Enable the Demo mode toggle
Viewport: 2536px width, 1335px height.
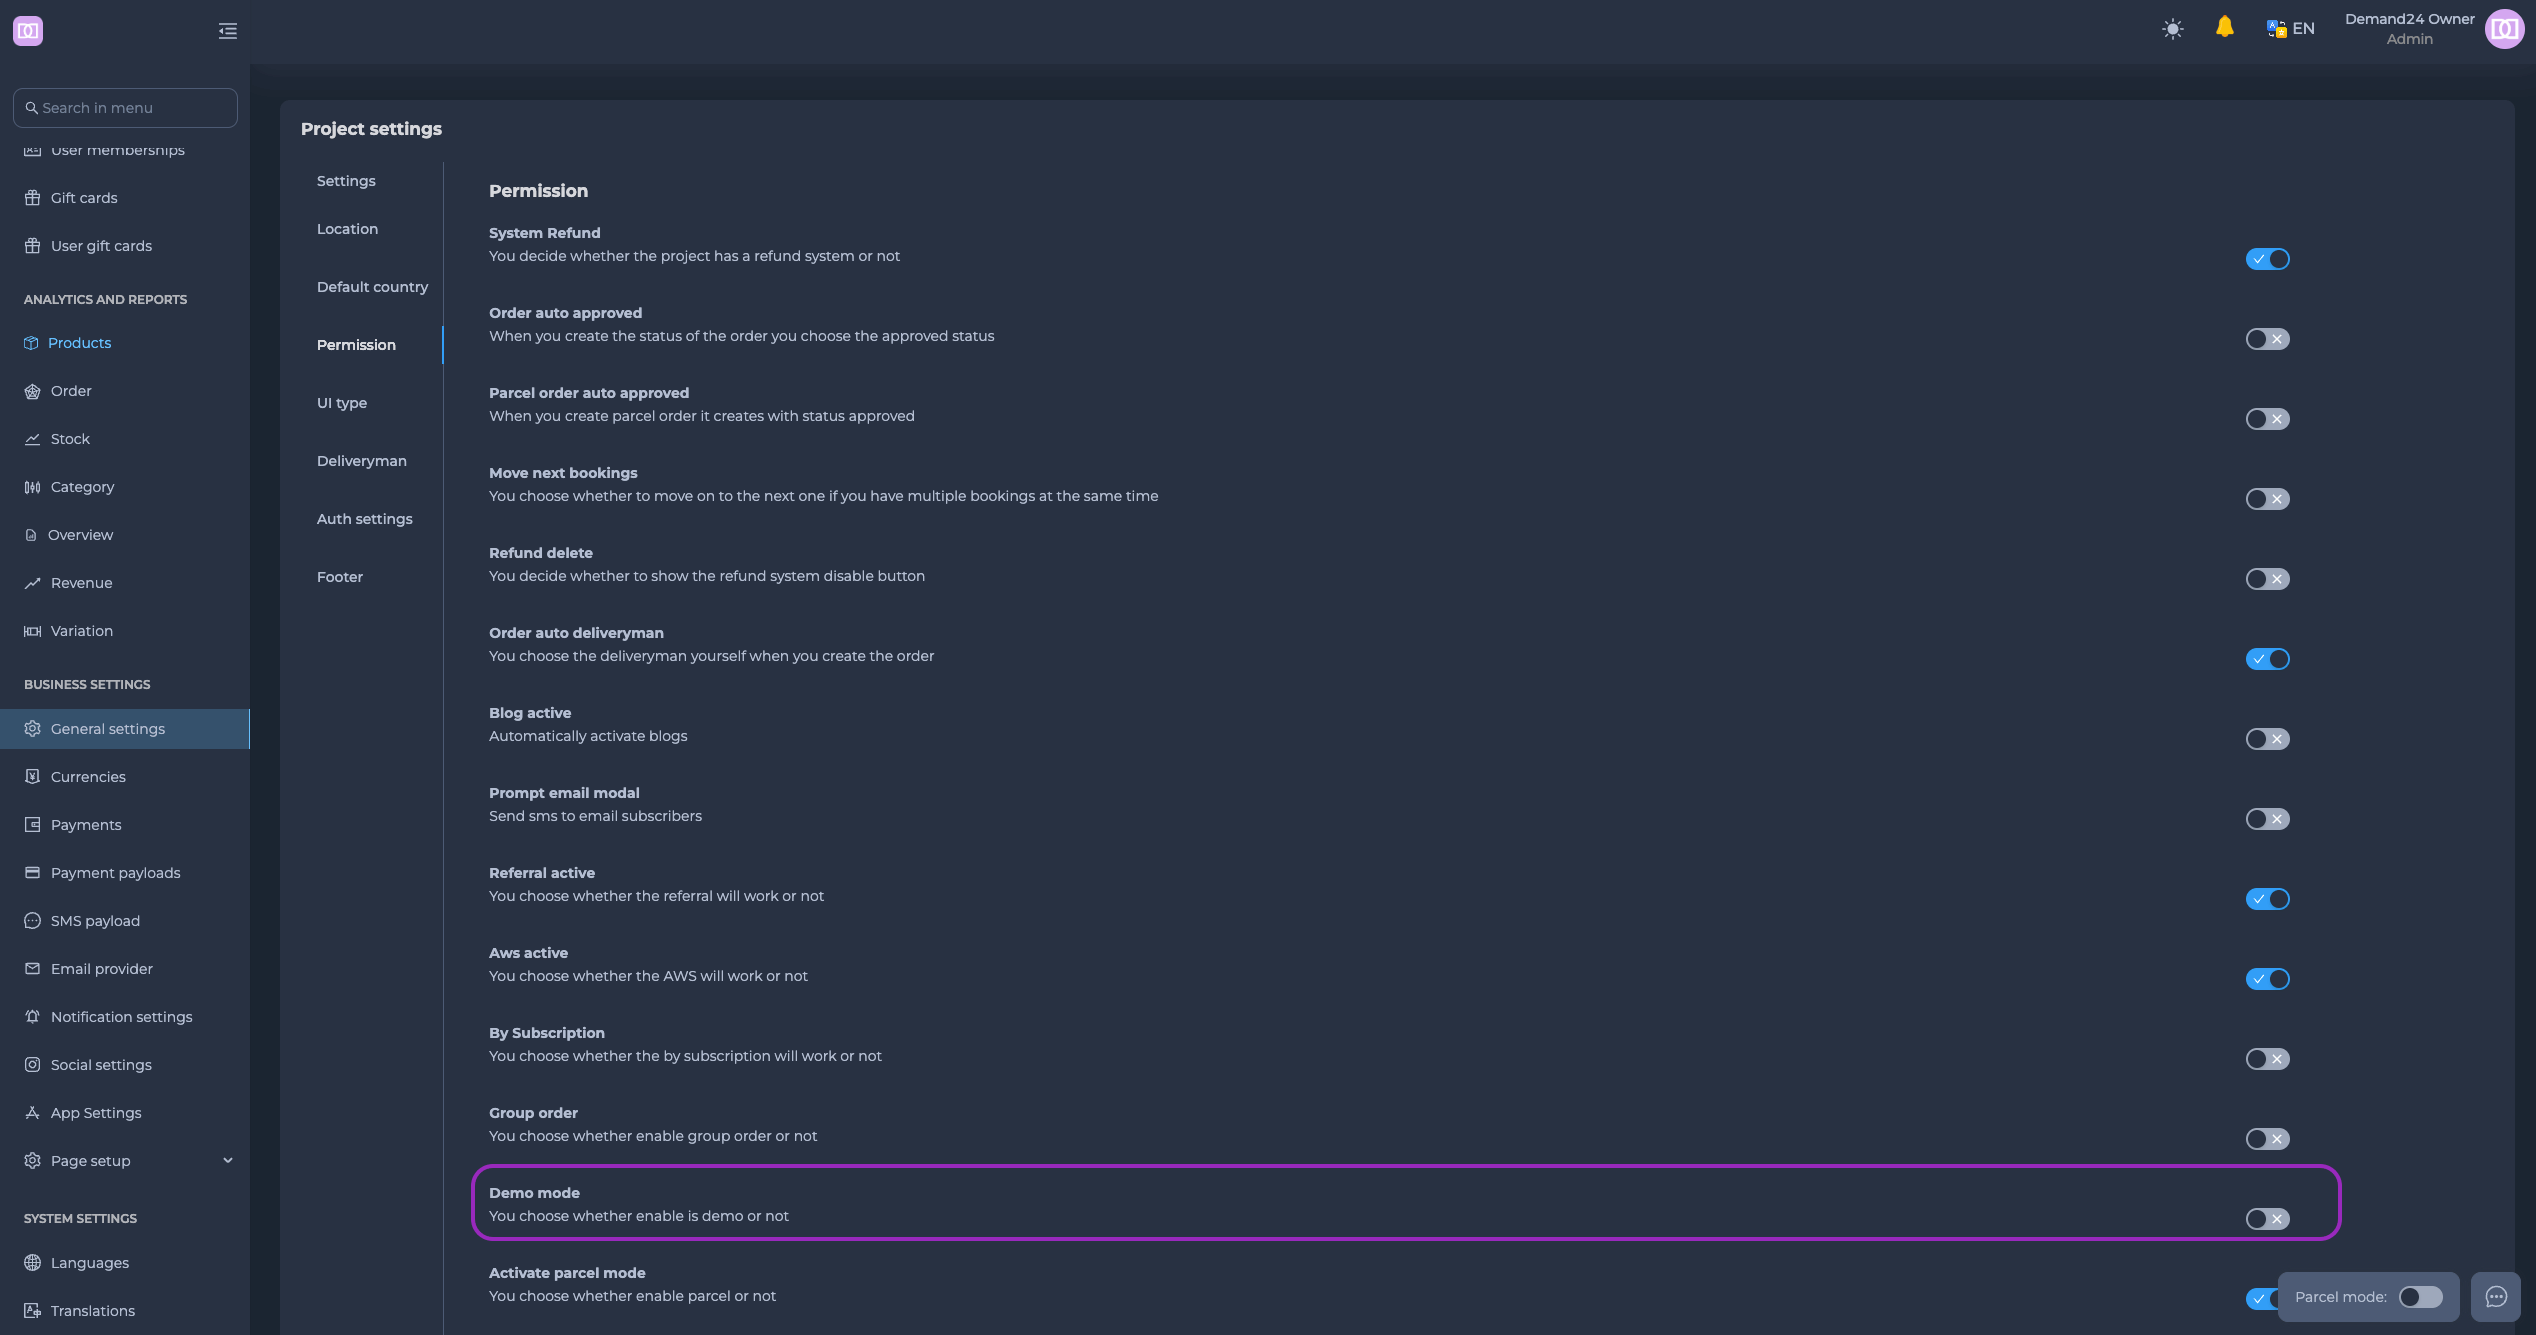point(2267,1219)
